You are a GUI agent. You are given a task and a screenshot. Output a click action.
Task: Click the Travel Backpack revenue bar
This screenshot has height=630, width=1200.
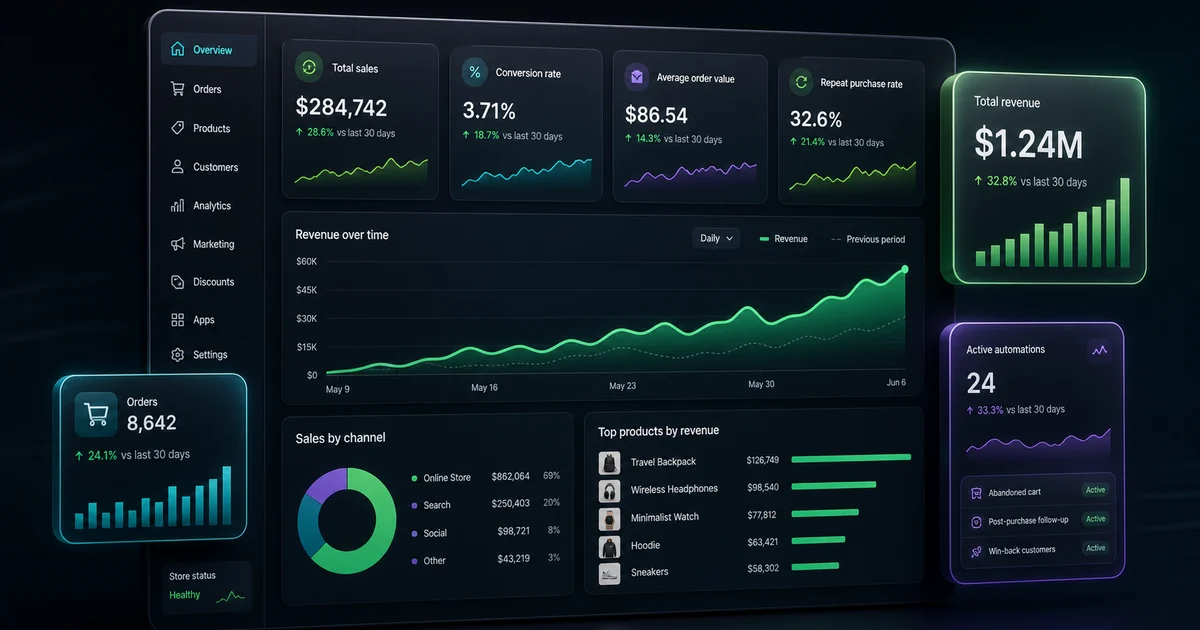pos(851,458)
